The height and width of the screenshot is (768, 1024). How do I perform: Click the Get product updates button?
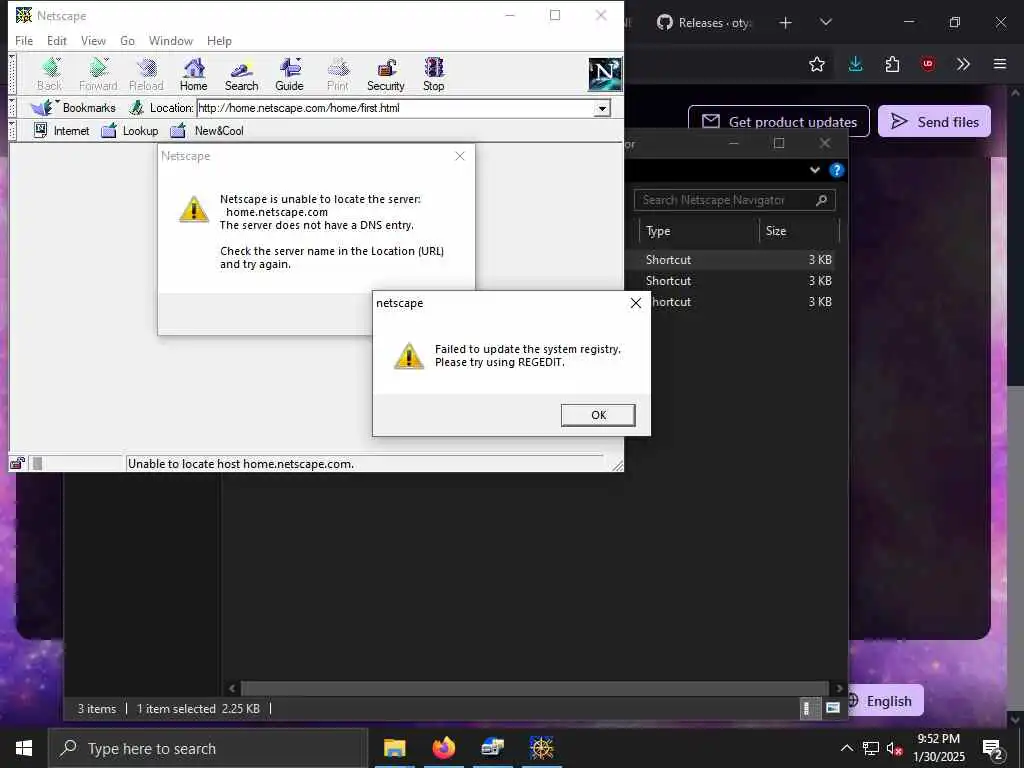coord(779,121)
